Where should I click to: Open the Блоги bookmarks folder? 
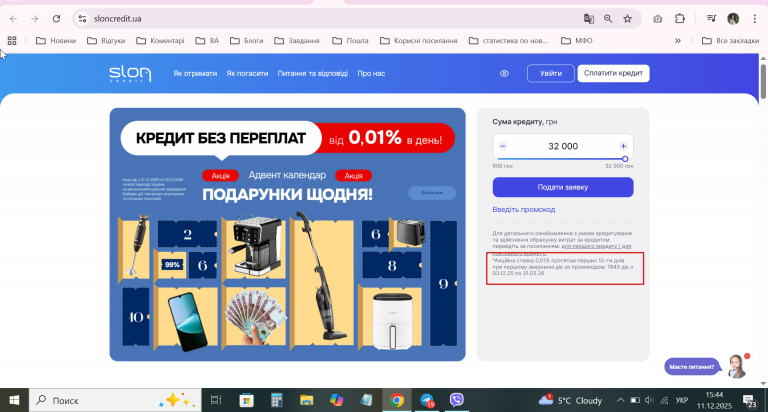tap(246, 41)
